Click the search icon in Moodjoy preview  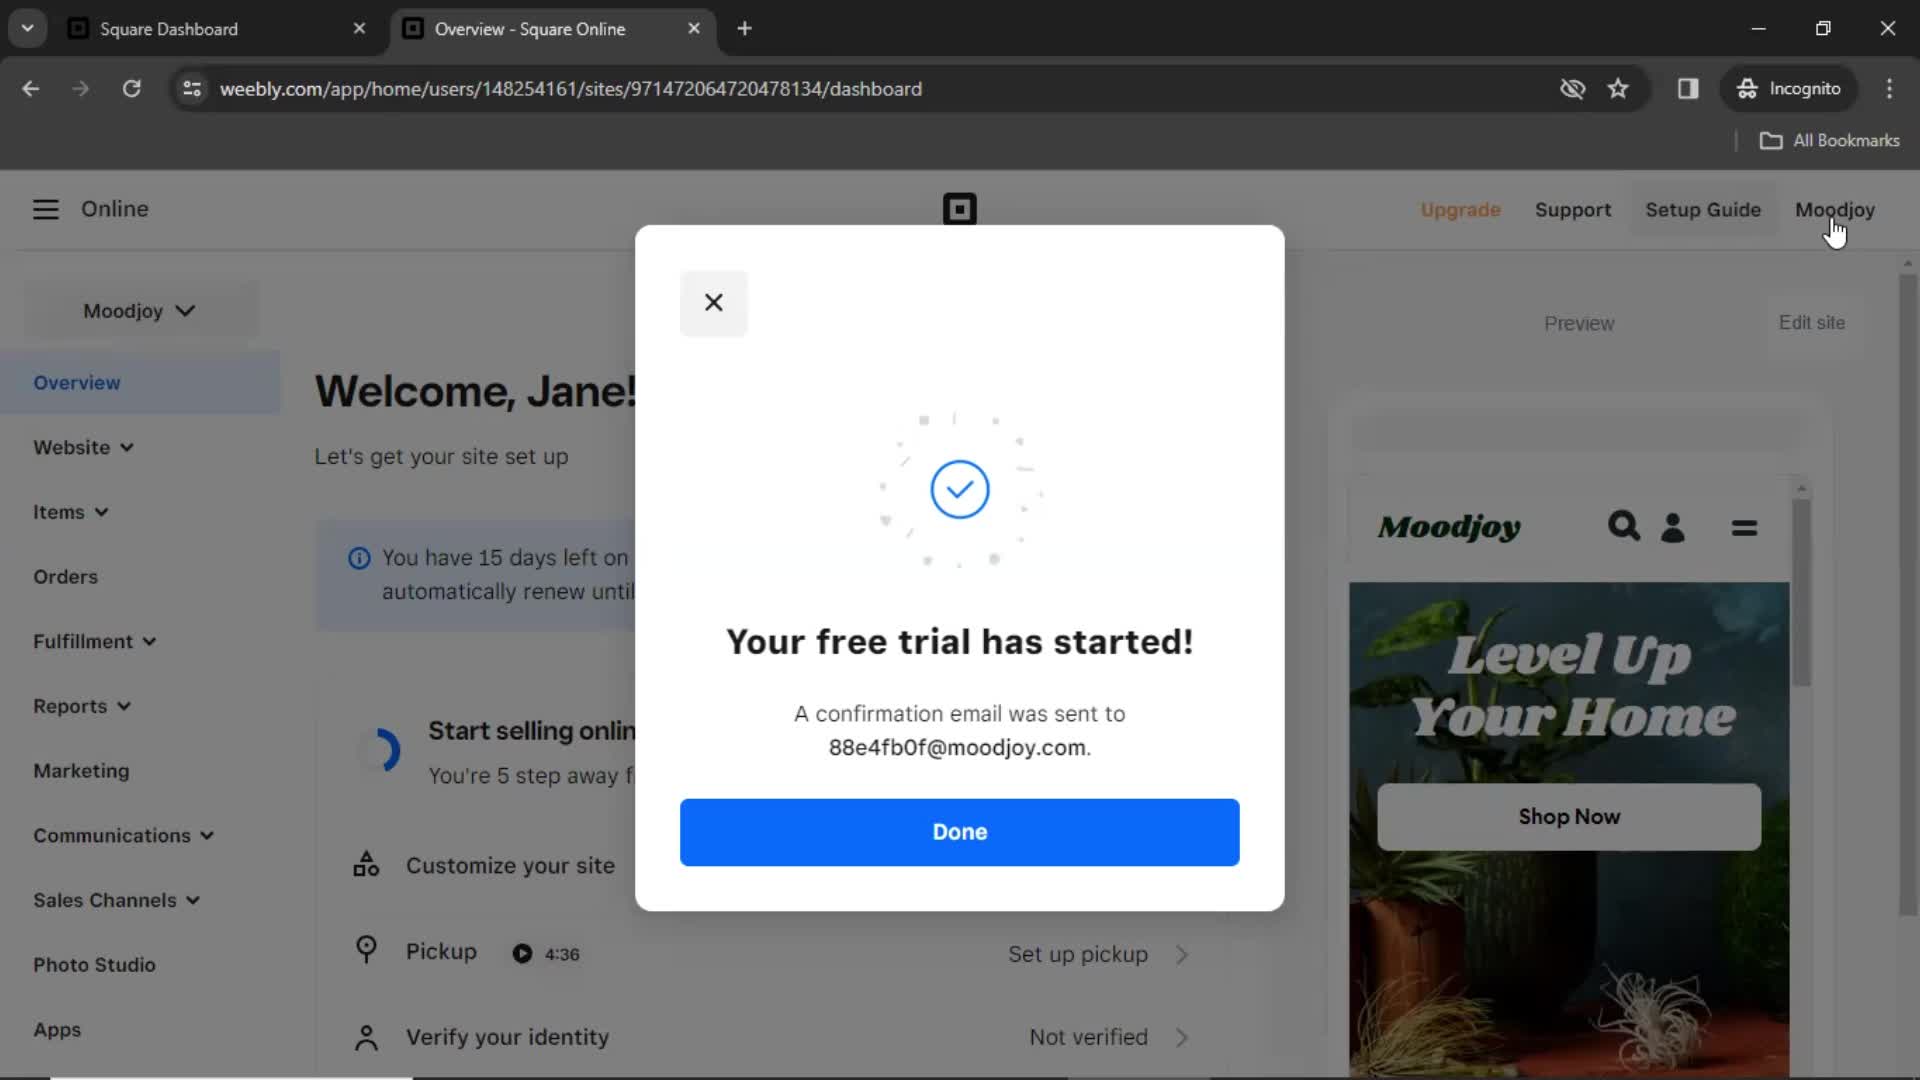1623,526
